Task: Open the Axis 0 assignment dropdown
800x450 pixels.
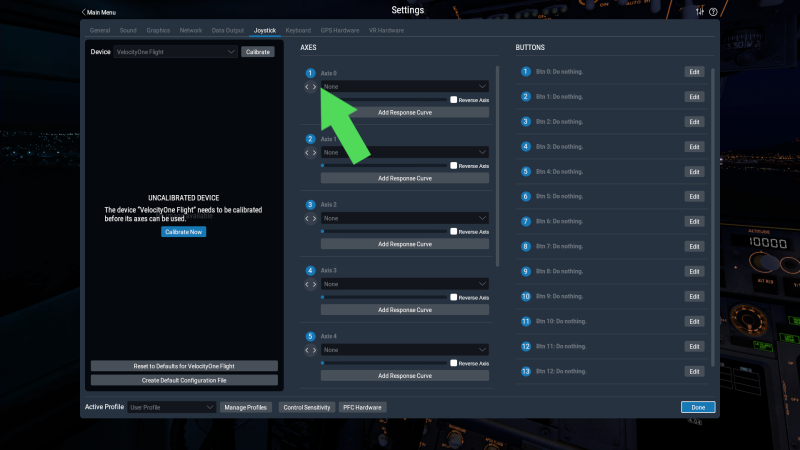Action: click(x=405, y=86)
